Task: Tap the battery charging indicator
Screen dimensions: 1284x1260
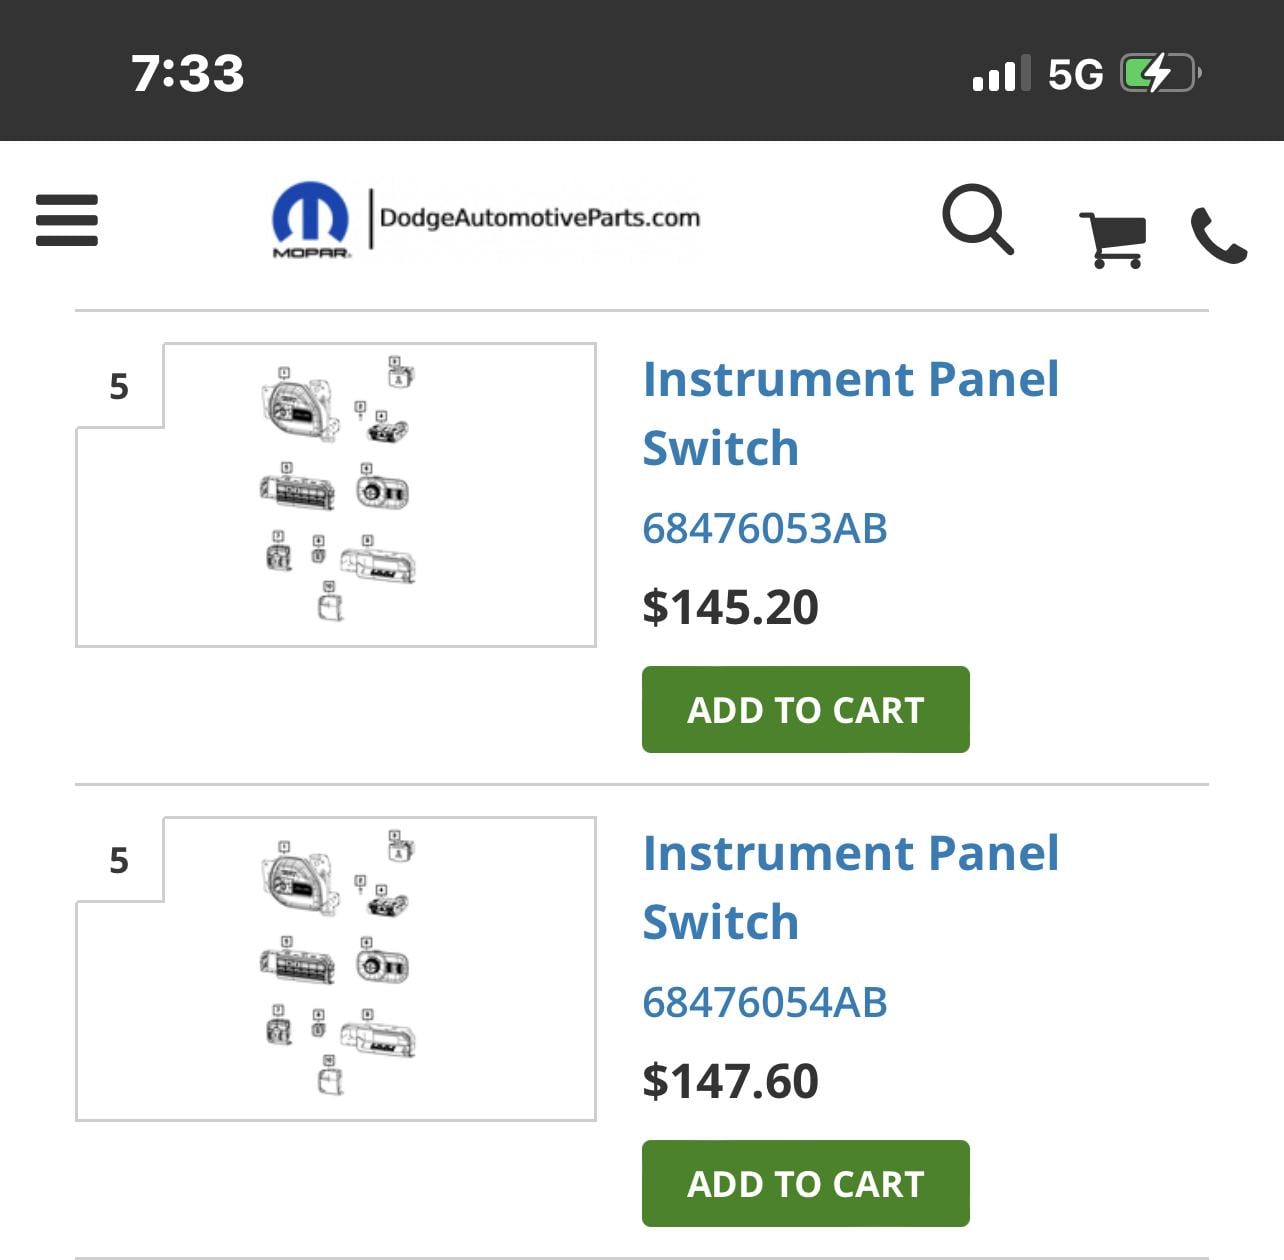Action: point(1160,74)
